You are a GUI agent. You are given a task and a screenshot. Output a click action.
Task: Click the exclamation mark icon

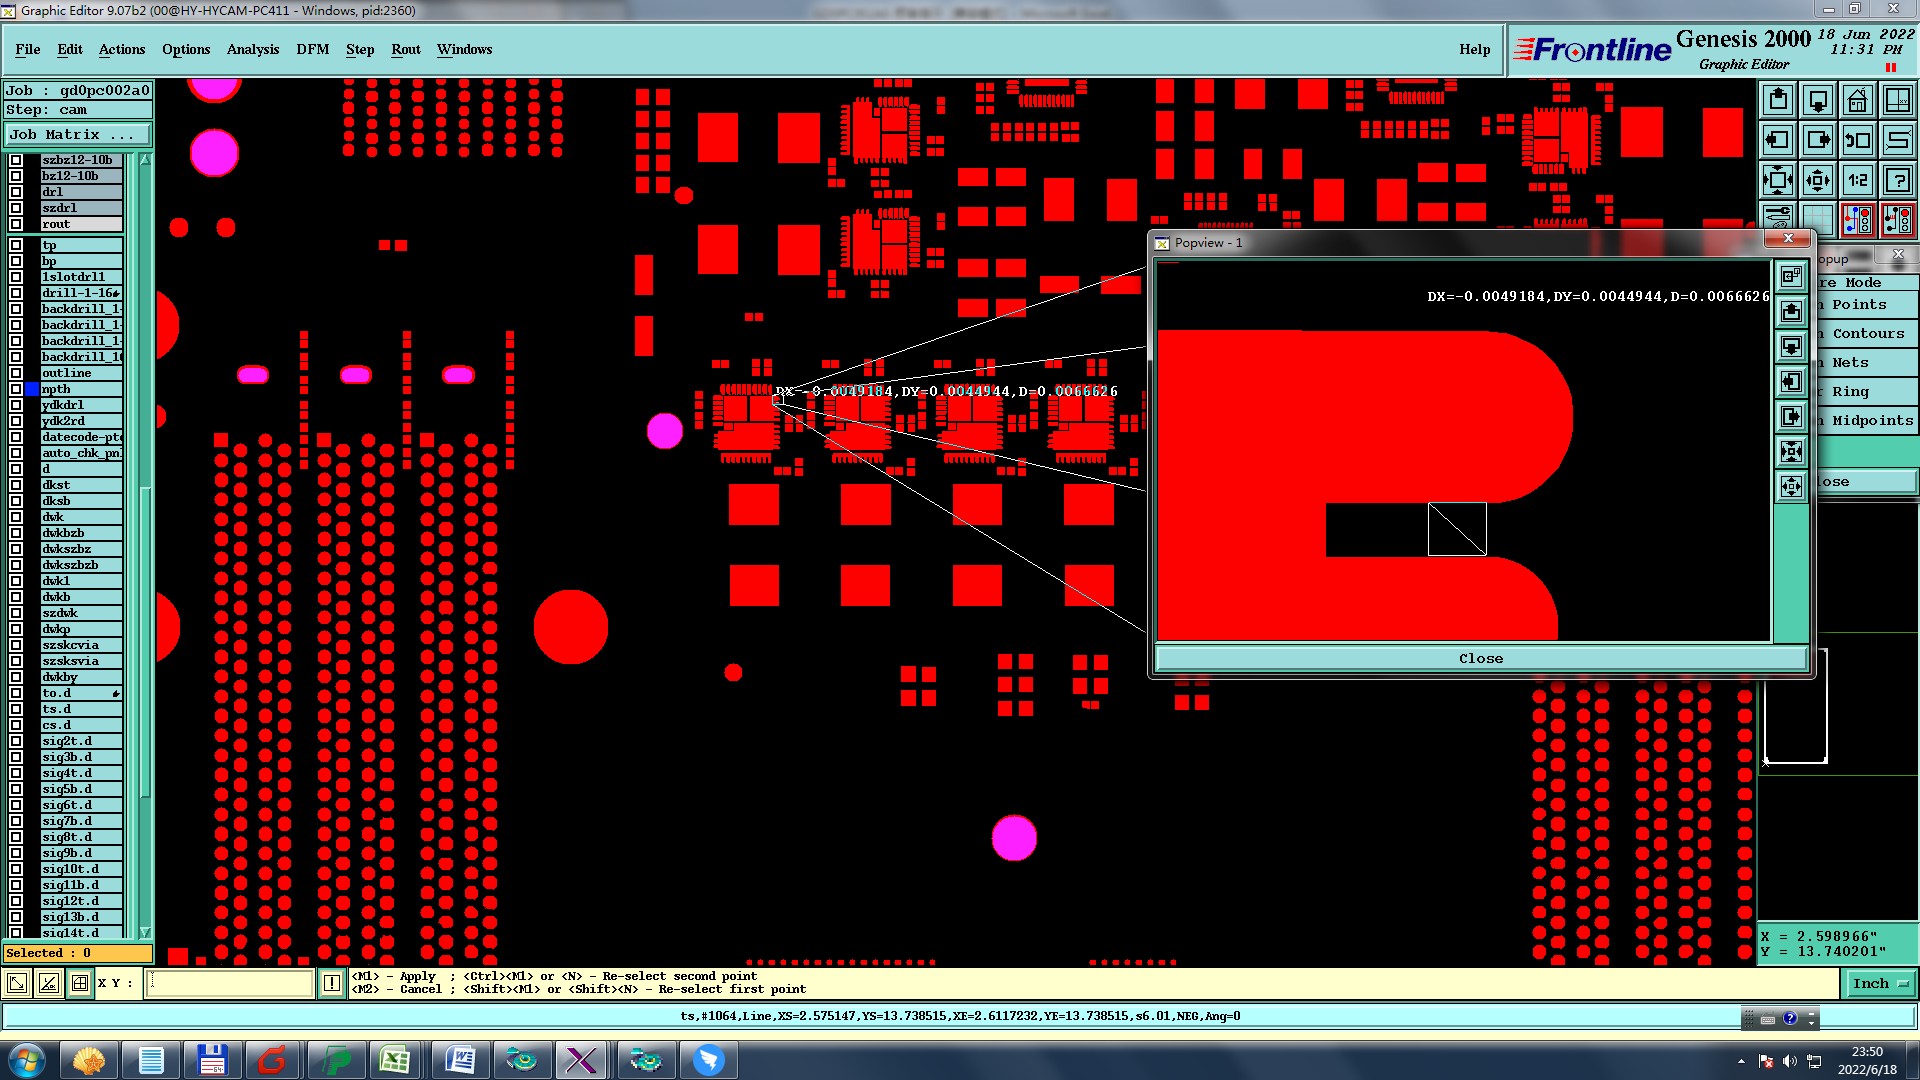pos(332,983)
